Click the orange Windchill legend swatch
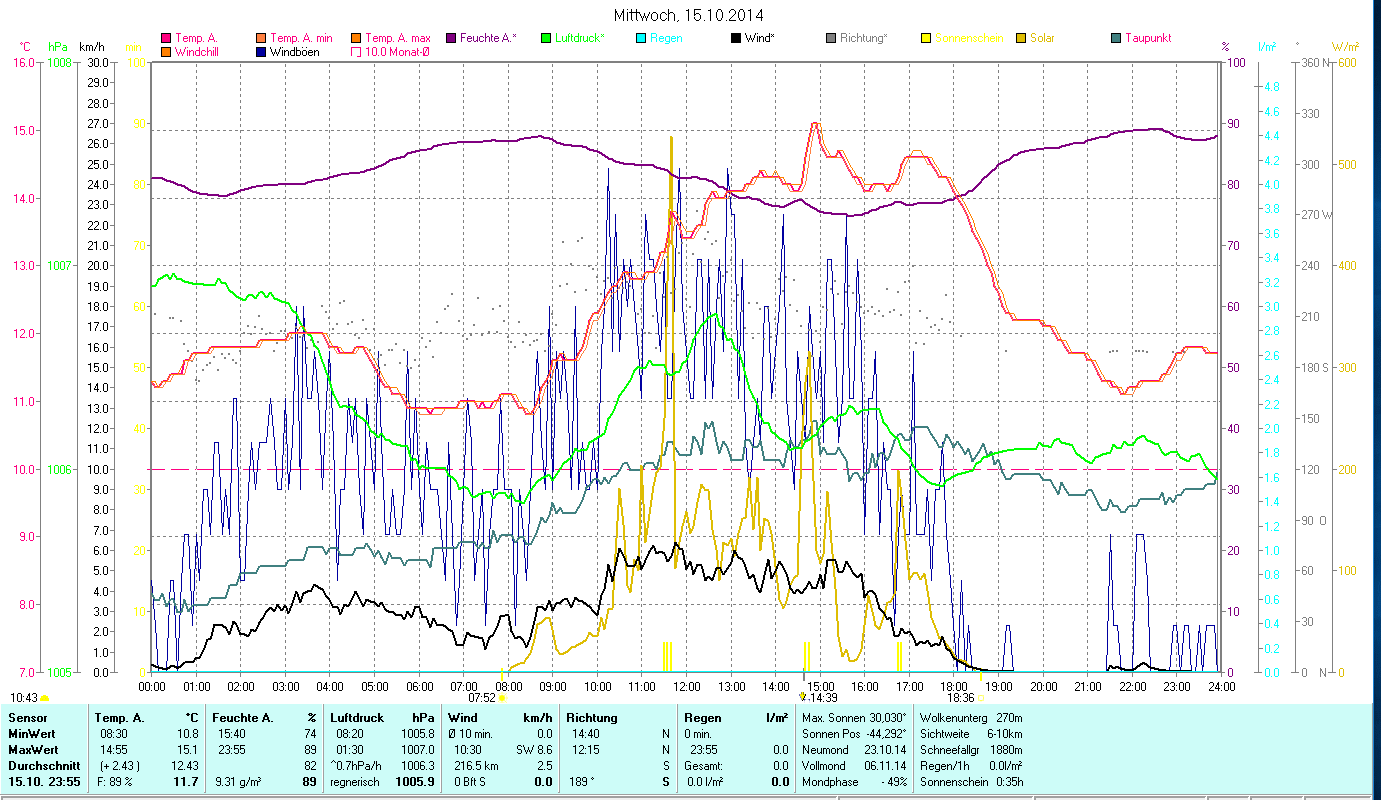The width and height of the screenshot is (1381, 800). point(166,51)
